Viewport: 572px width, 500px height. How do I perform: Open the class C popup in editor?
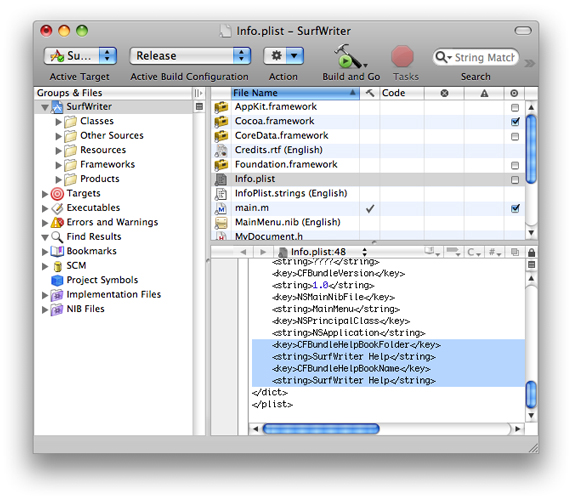coord(474,252)
